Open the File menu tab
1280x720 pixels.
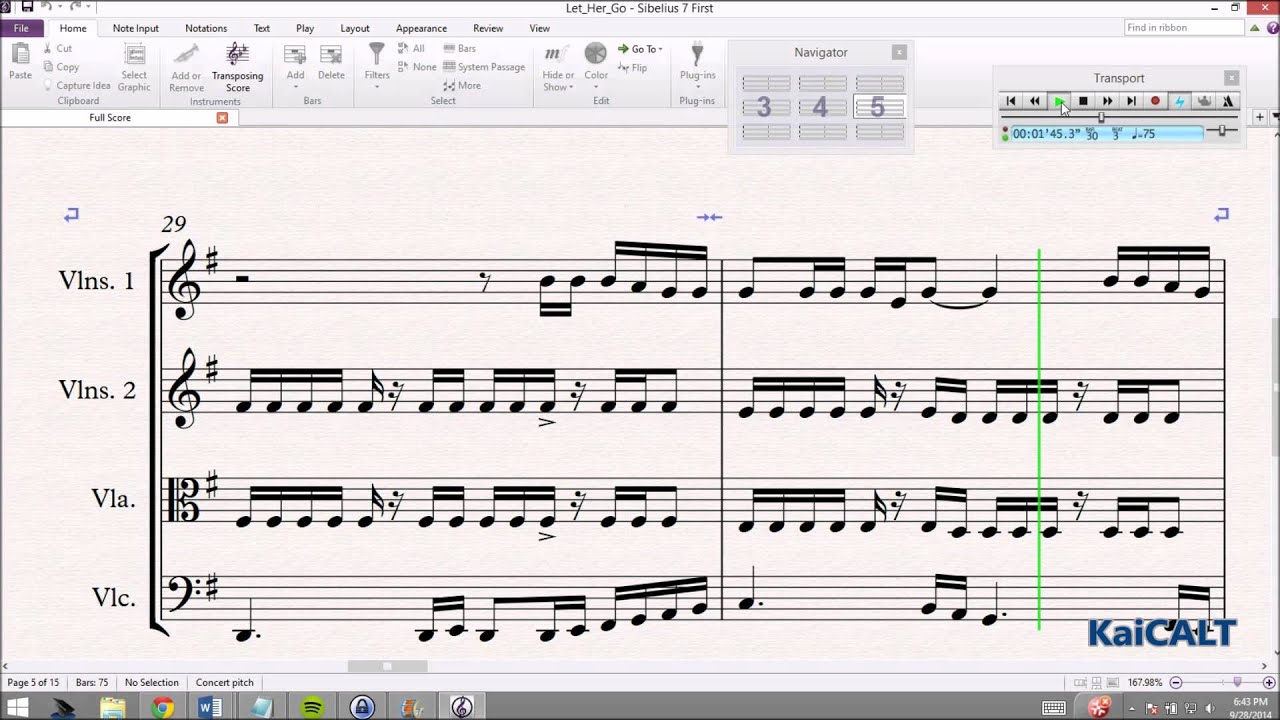click(x=21, y=28)
